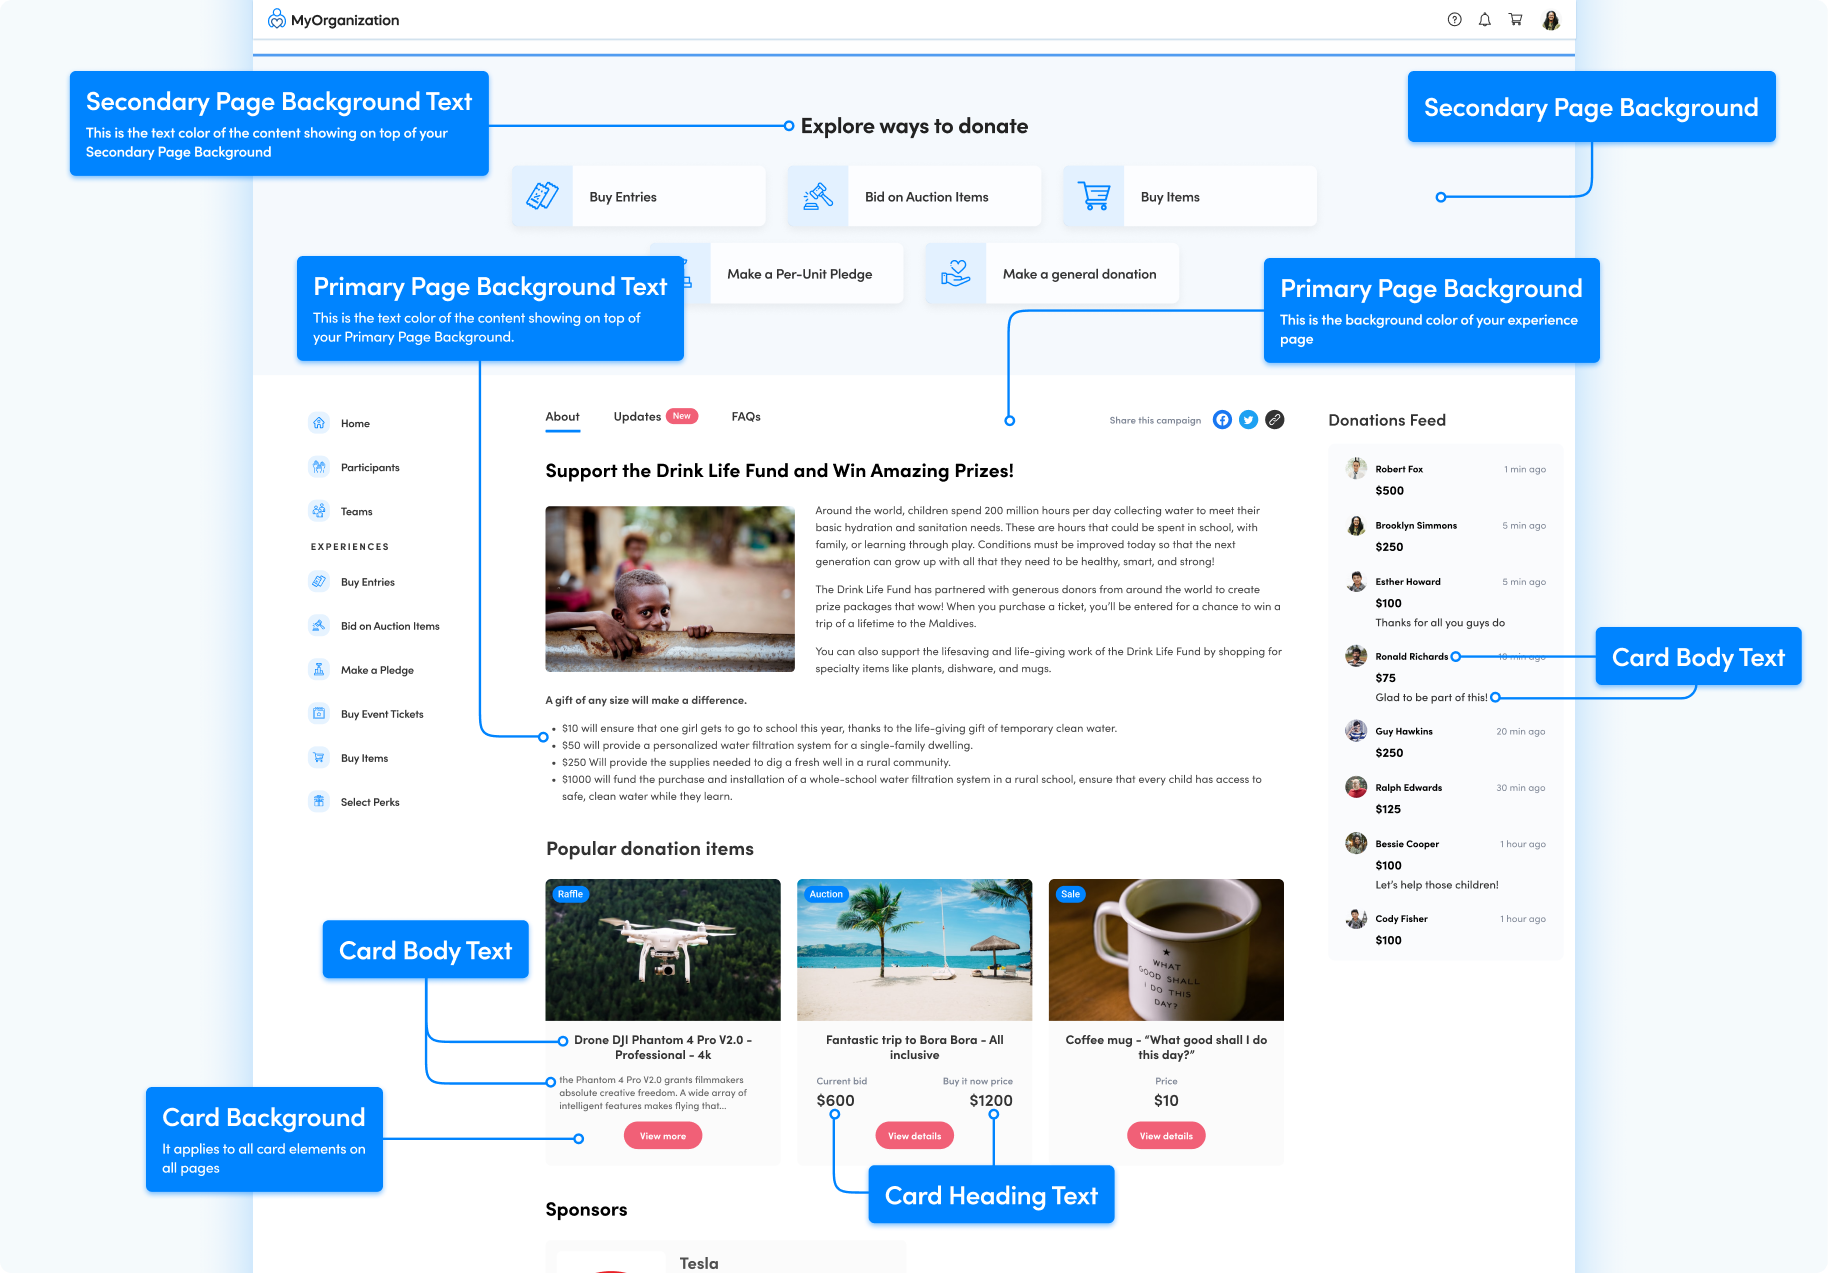The height and width of the screenshot is (1273, 1828).
Task: Click the sidebar Buy Items cart icon
Action: (319, 758)
